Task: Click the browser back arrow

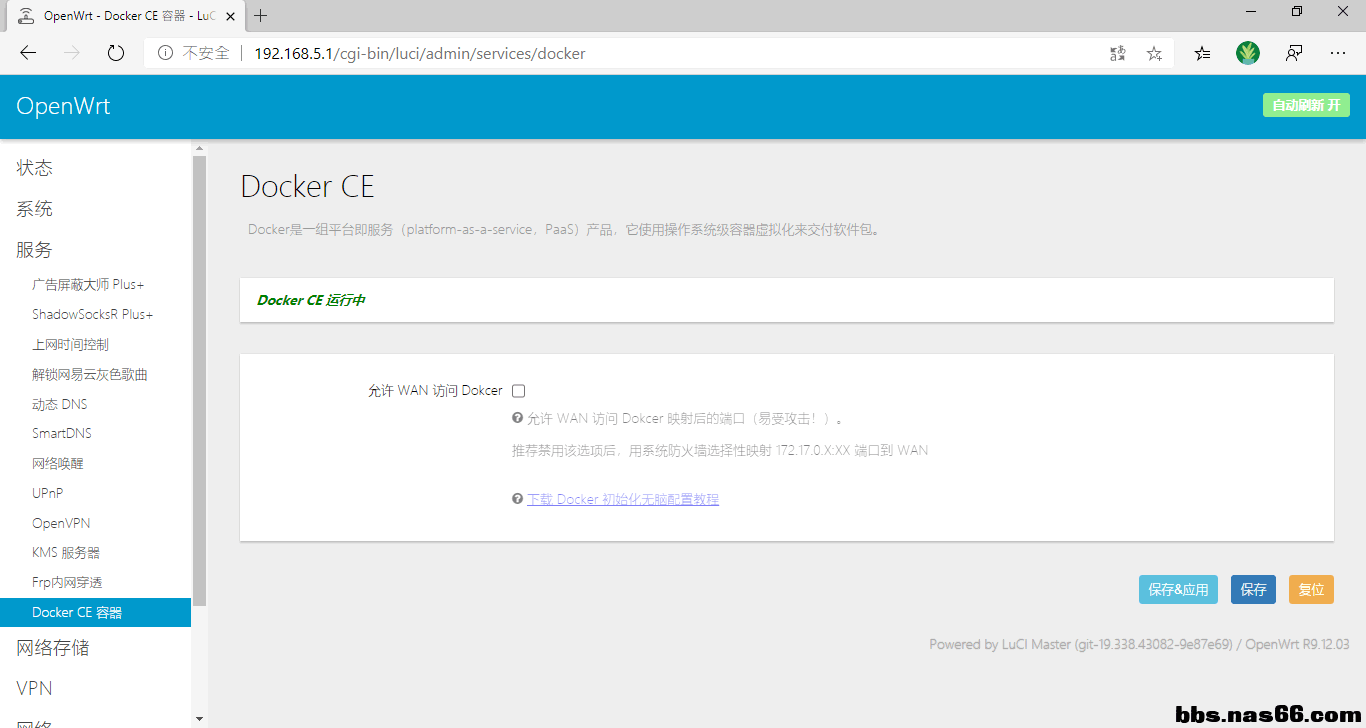Action: (x=28, y=53)
